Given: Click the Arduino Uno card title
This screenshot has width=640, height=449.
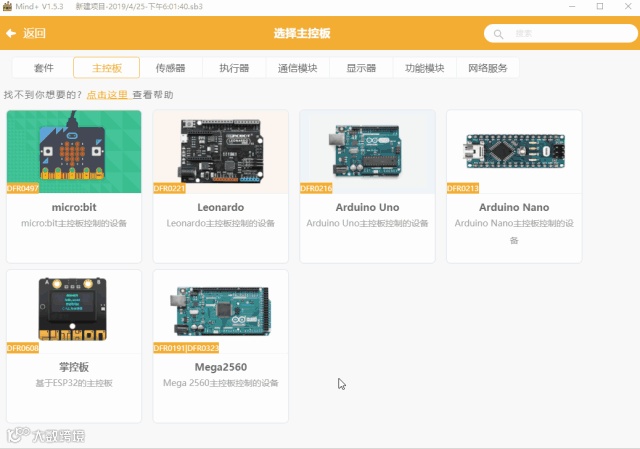Looking at the screenshot, I should click(367, 207).
